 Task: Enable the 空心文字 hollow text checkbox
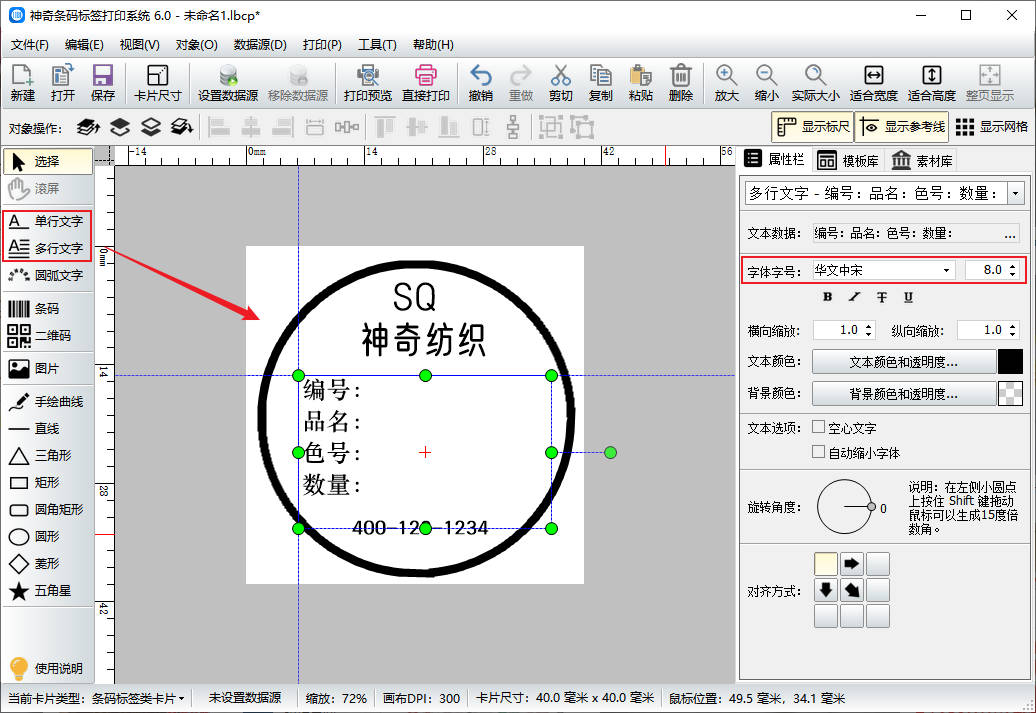pyautogui.click(x=819, y=427)
